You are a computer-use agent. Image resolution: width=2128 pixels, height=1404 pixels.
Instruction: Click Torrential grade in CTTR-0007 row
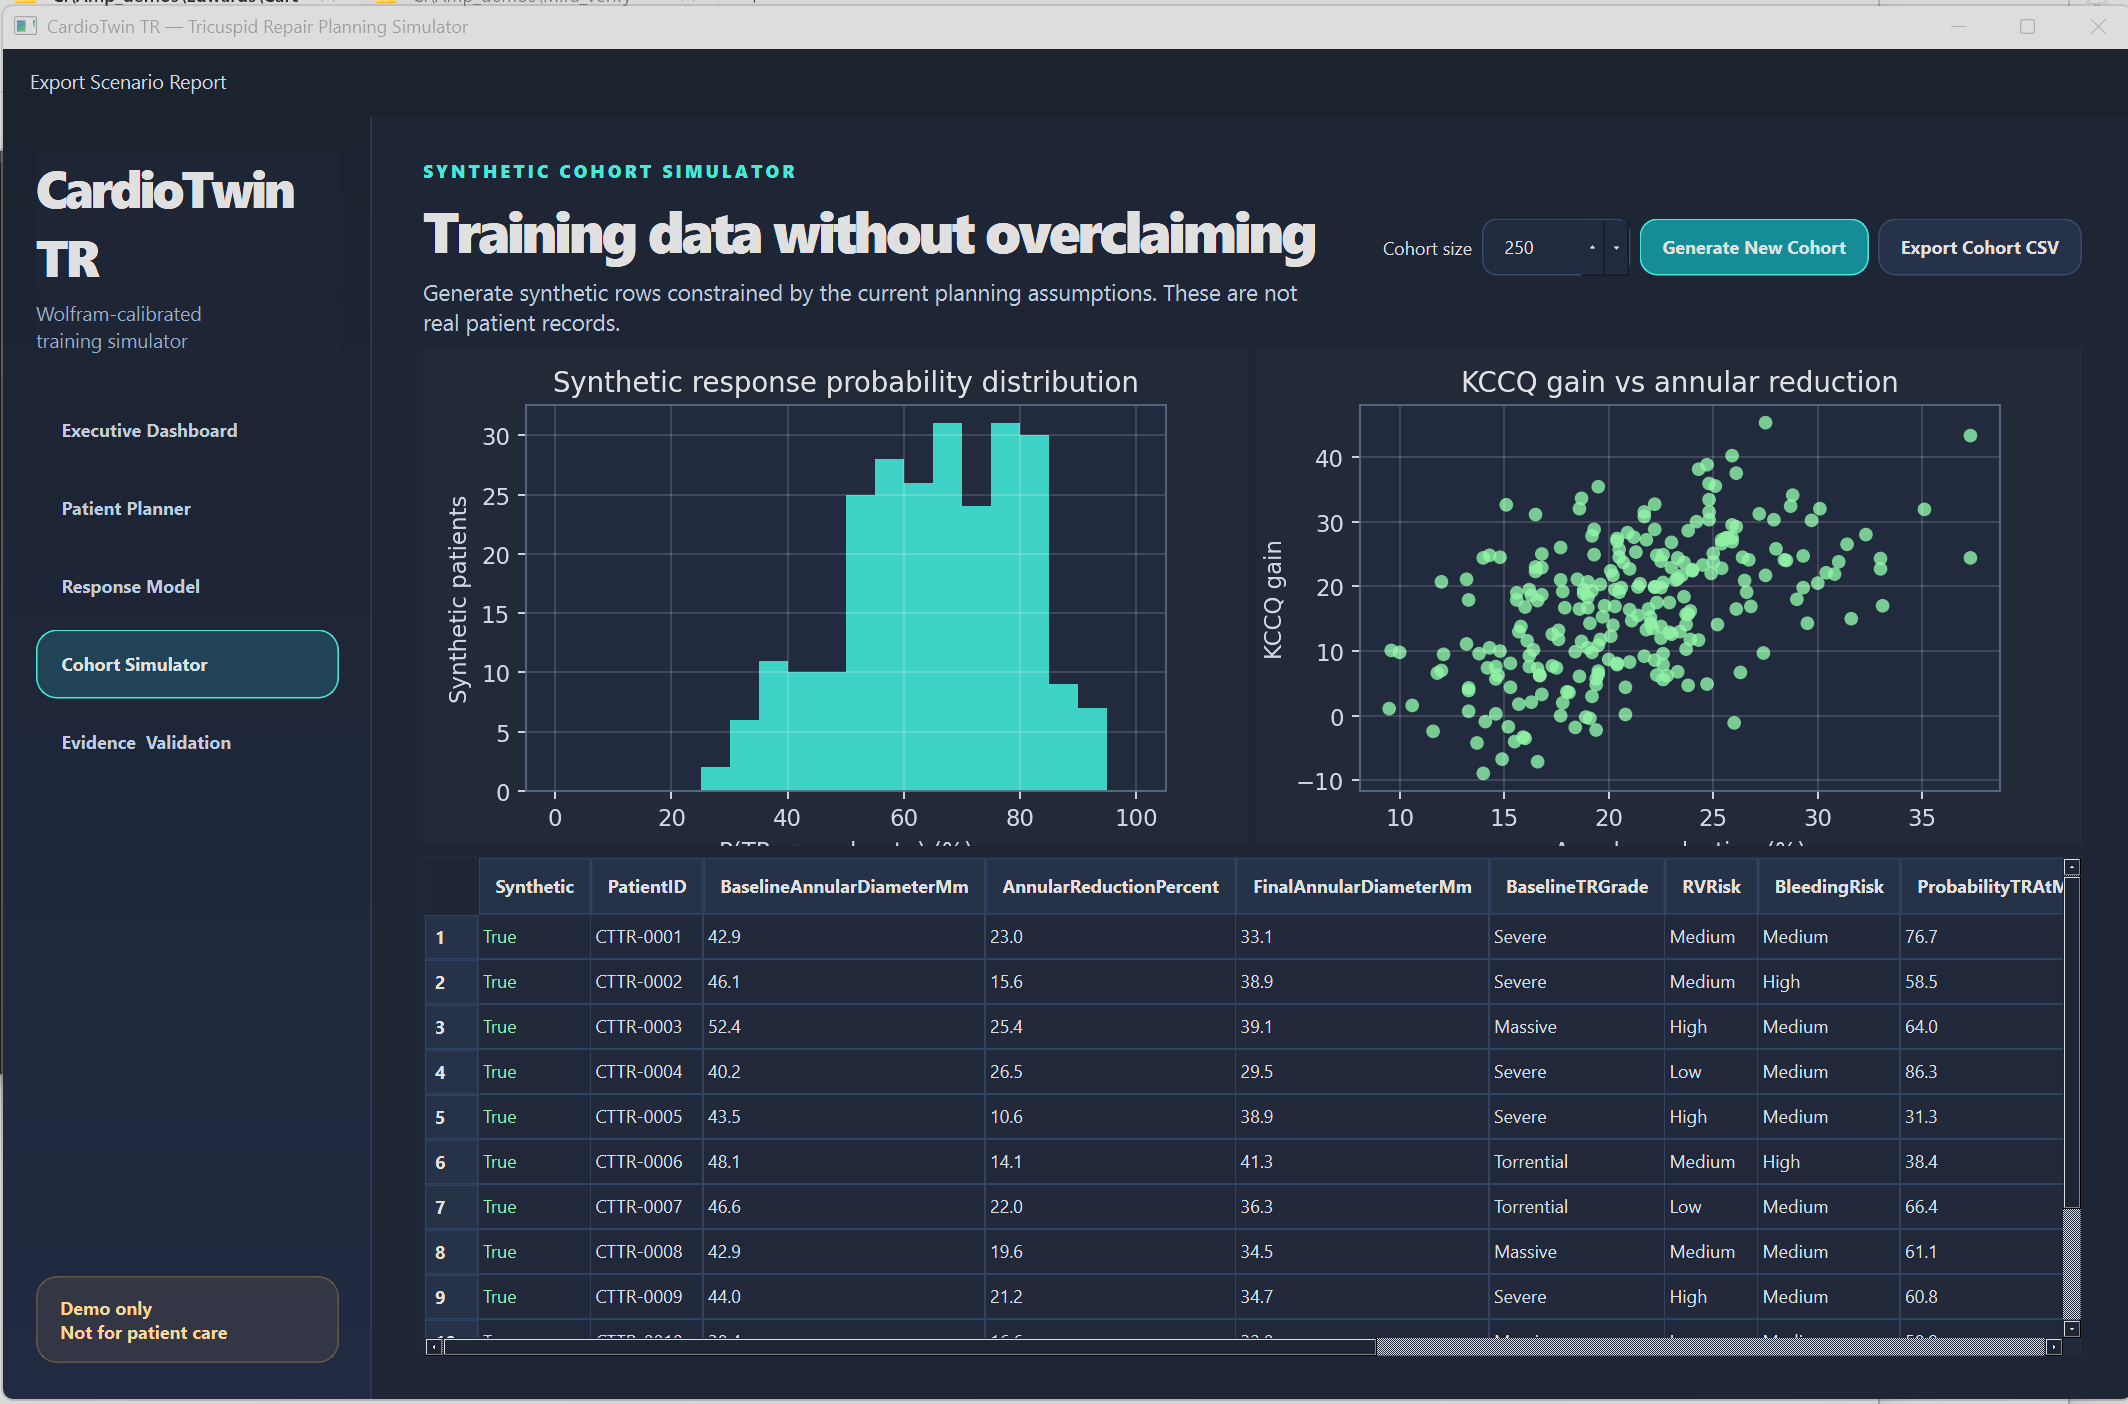(x=1577, y=1207)
